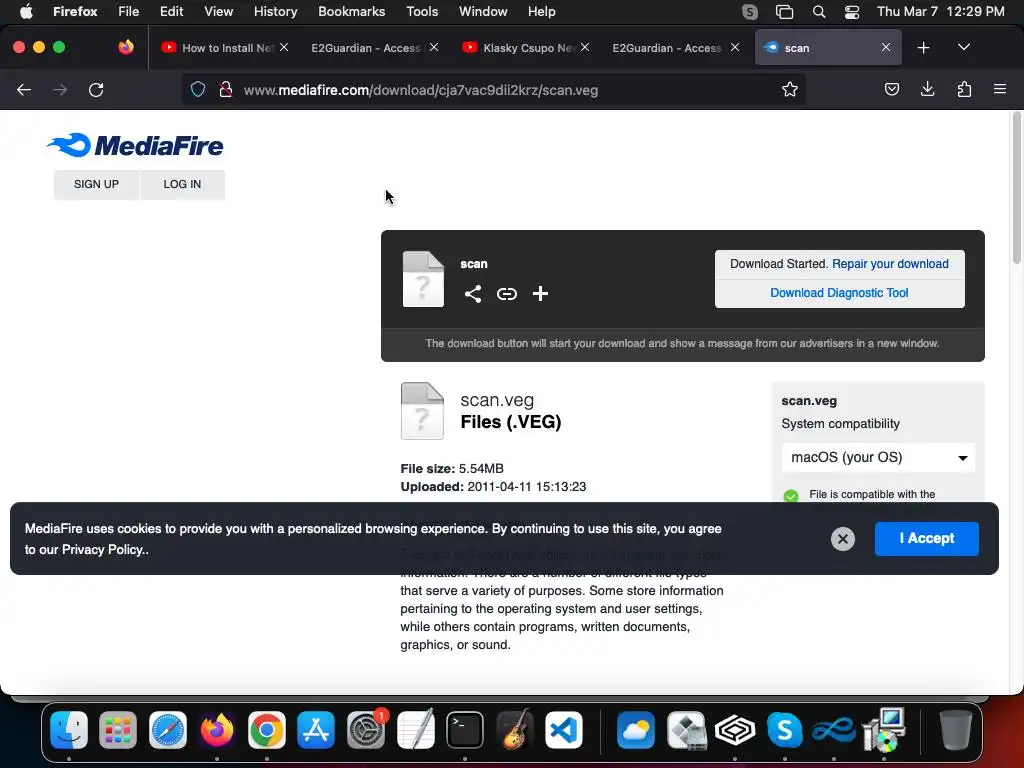The image size is (1024, 768).
Task: Launch Google Chrome from the dock
Action: 266,729
